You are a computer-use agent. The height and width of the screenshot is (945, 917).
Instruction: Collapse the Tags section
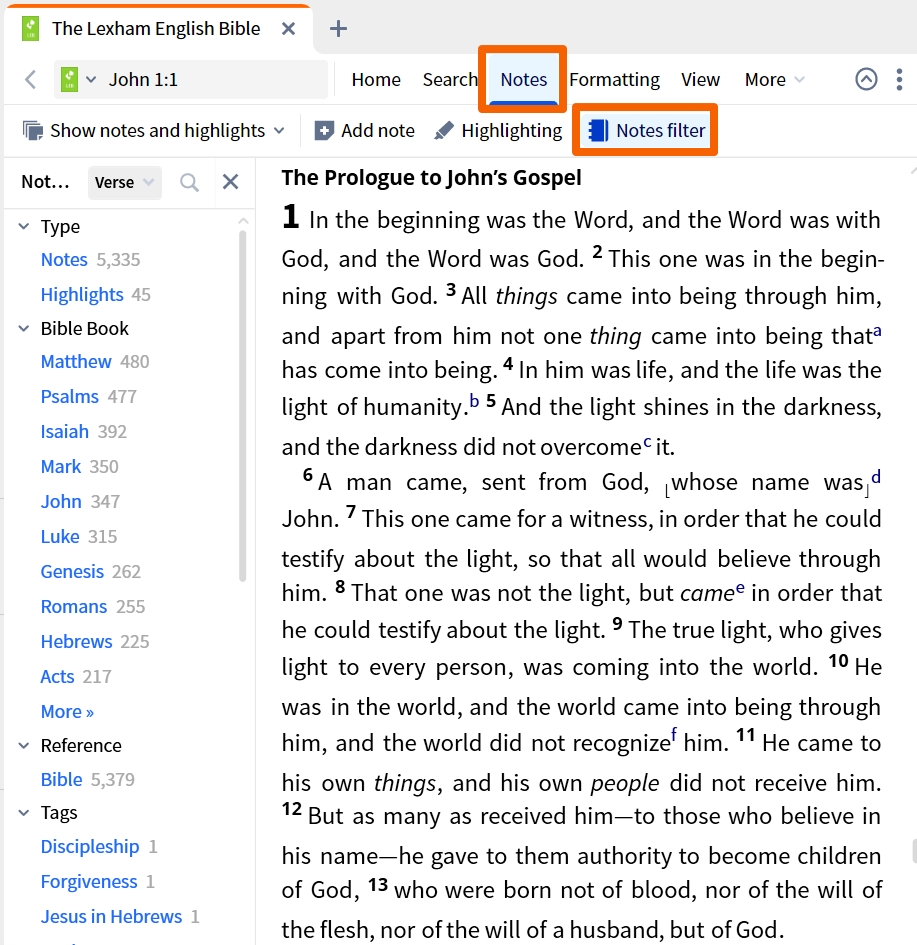(x=24, y=813)
